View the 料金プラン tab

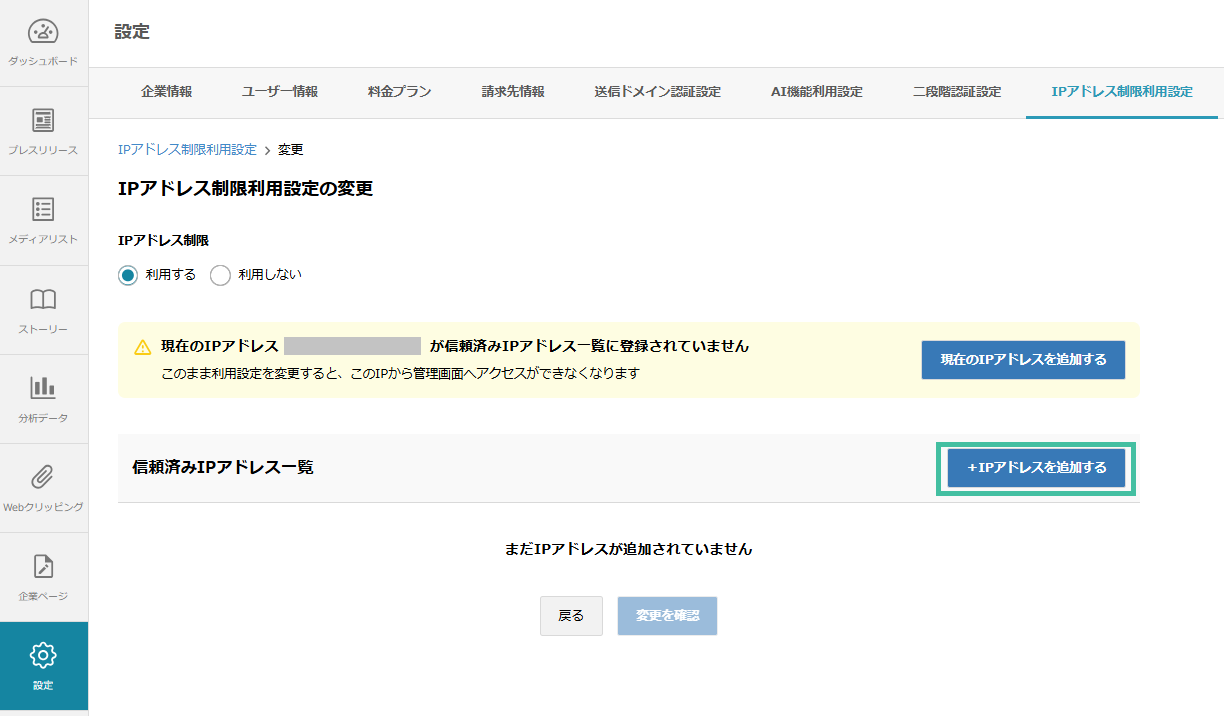click(x=398, y=90)
